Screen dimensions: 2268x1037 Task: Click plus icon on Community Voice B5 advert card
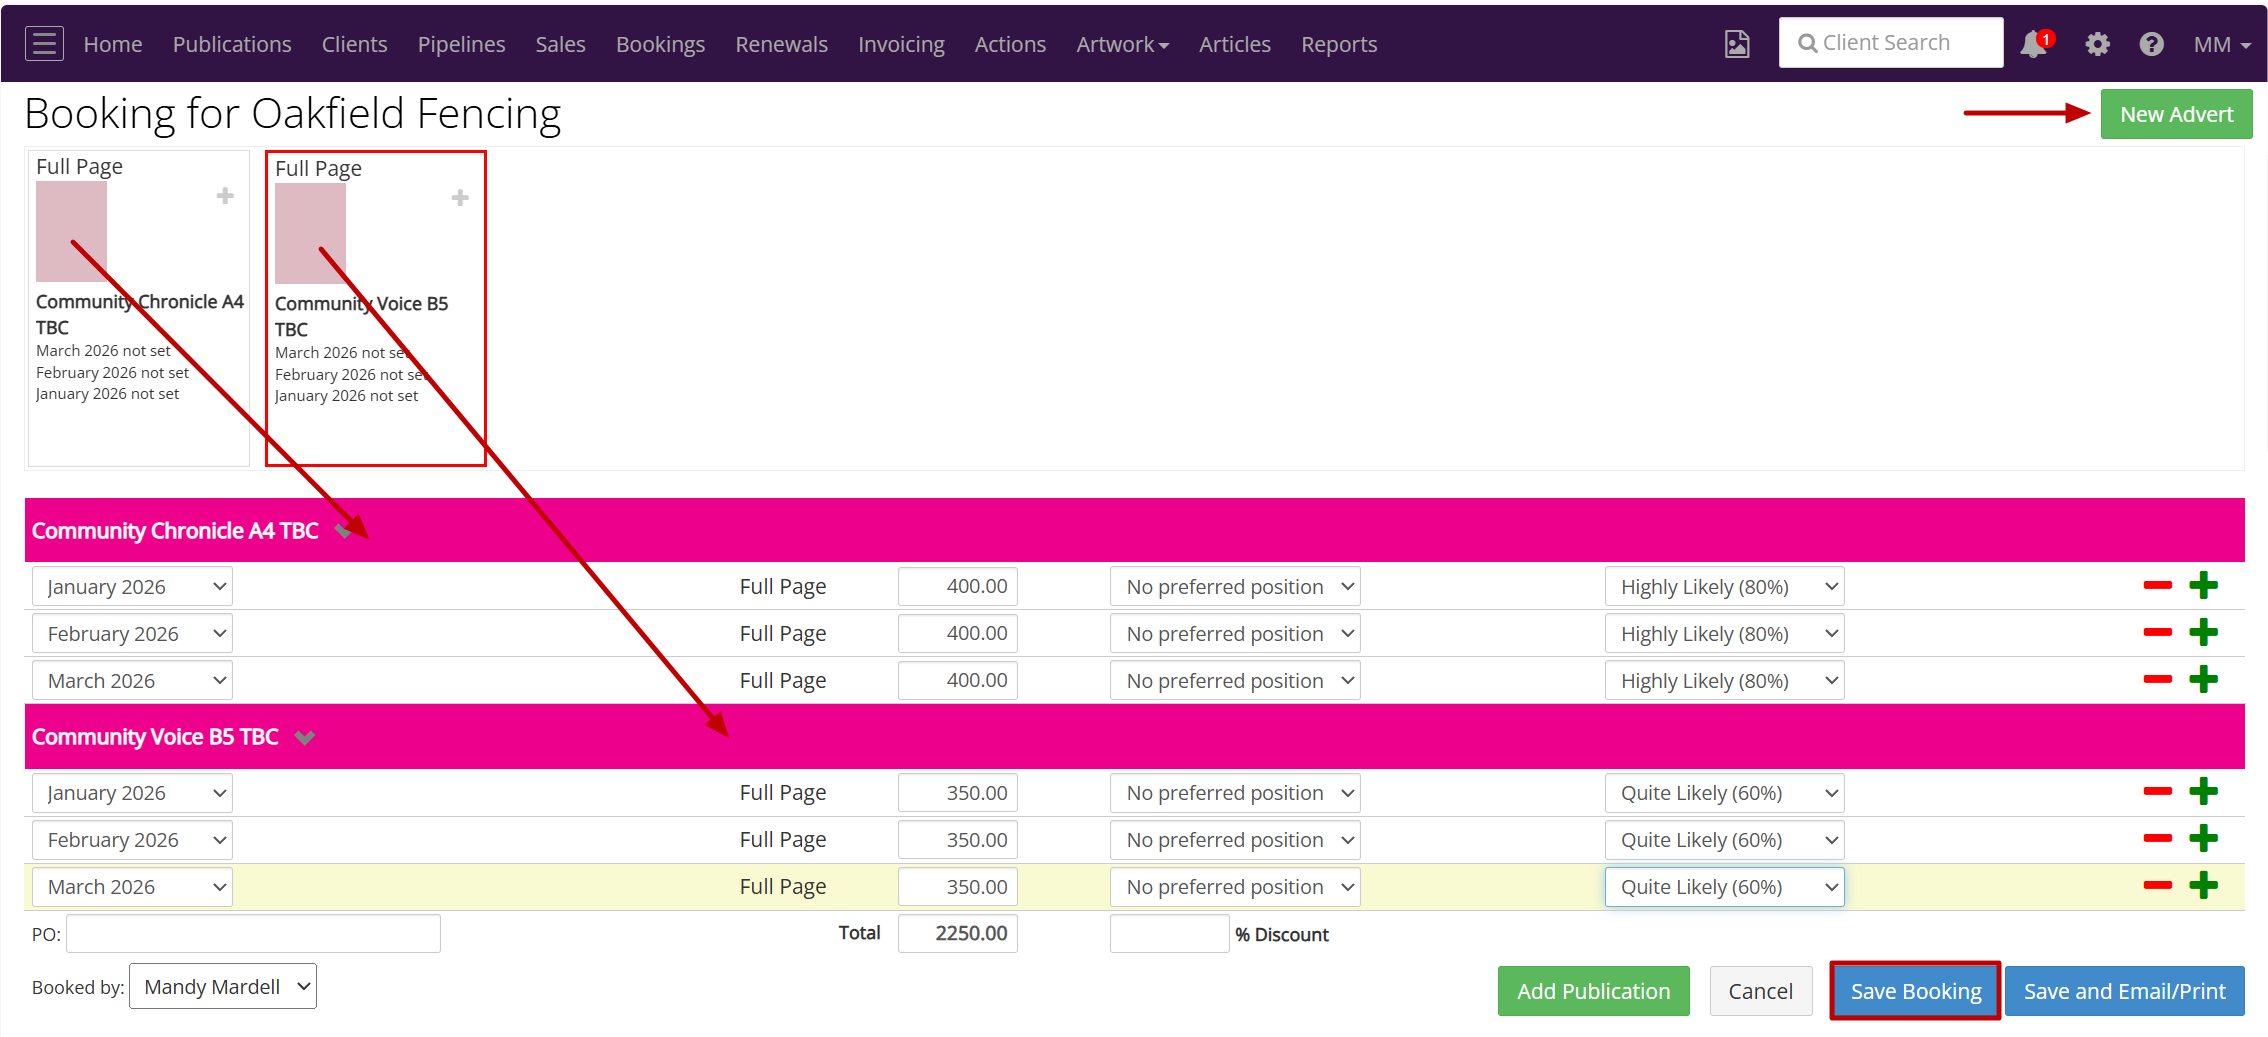(460, 198)
